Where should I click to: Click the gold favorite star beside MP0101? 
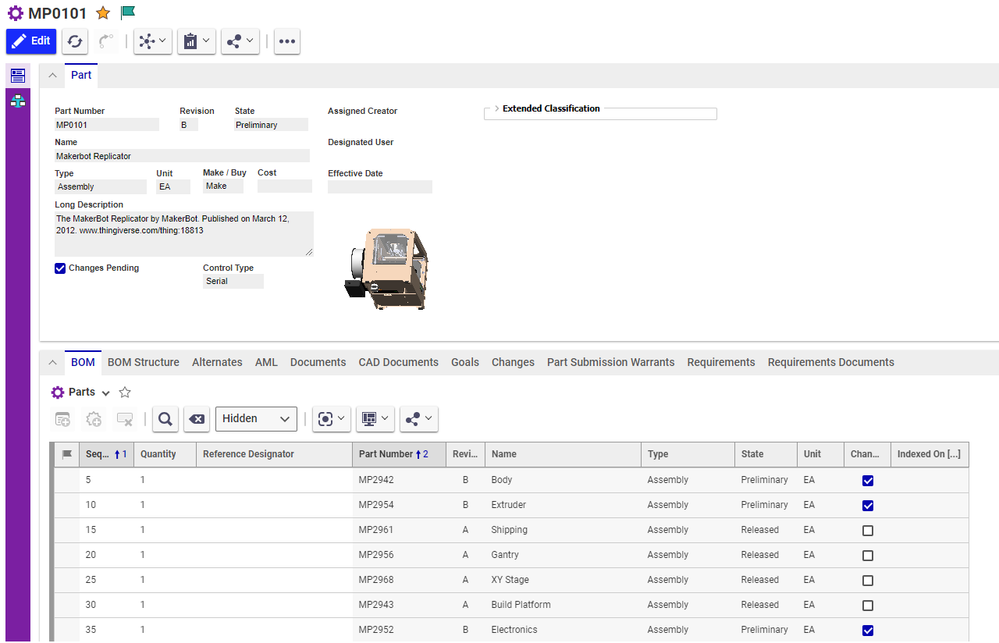click(x=103, y=13)
